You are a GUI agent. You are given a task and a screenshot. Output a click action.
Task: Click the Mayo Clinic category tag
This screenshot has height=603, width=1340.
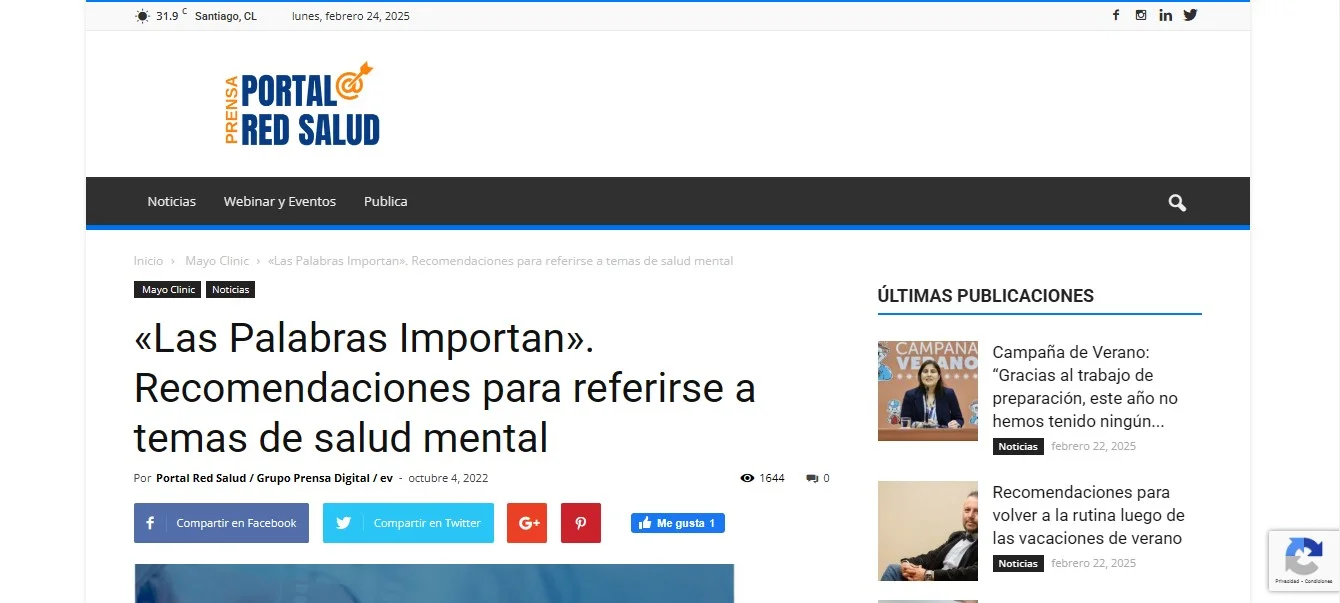click(167, 289)
